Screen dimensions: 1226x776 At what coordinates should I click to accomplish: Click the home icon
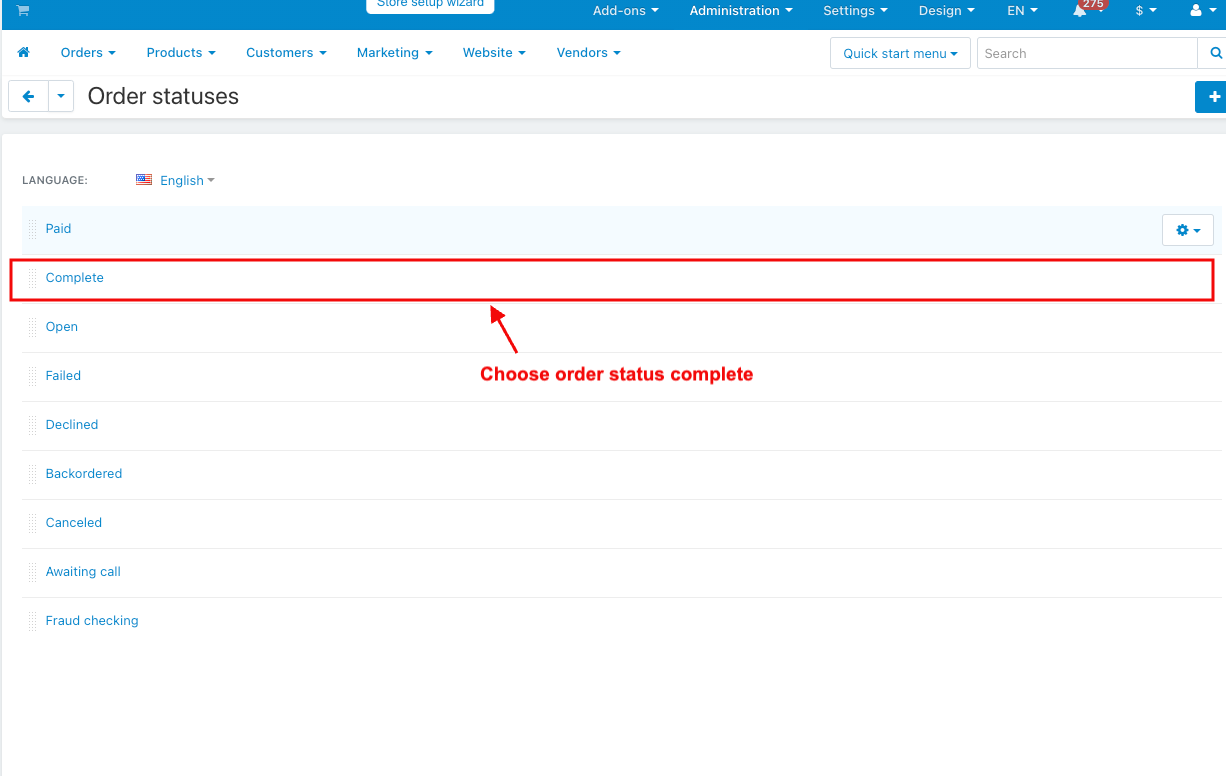(x=24, y=53)
